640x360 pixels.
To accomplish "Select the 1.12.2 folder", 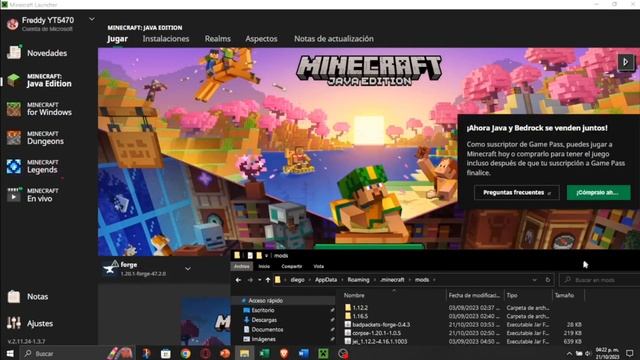I will [360, 308].
